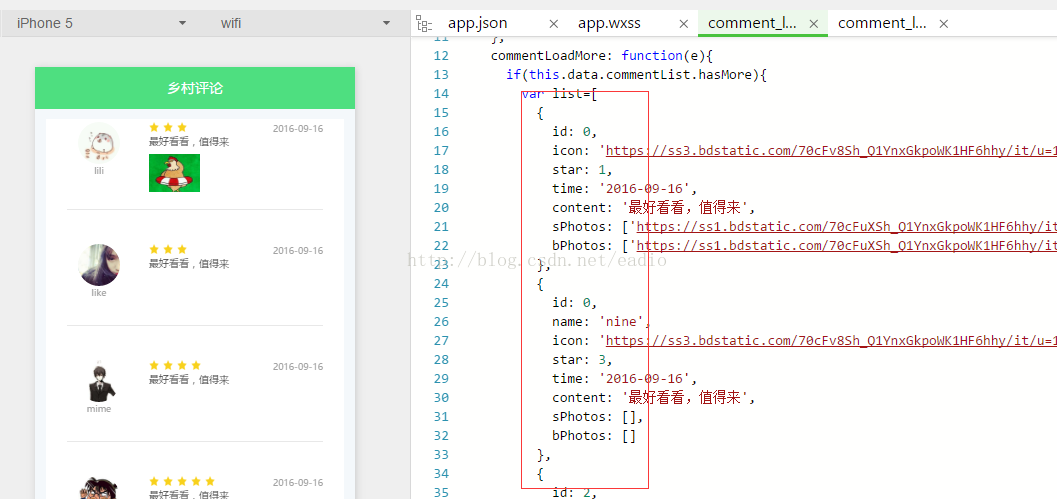This screenshot has width=1057, height=499.
Task: Click line number 24 in the gutter
Action: [x=442, y=283]
